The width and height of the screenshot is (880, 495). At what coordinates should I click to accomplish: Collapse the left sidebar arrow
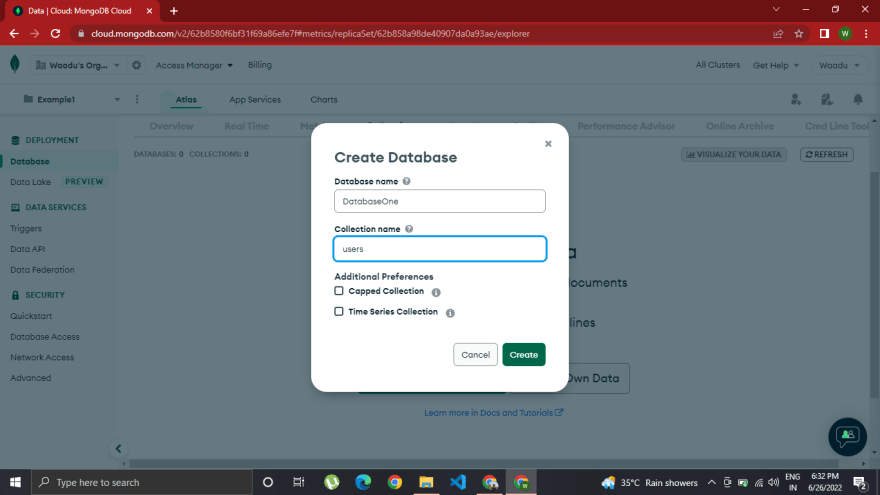[118, 448]
